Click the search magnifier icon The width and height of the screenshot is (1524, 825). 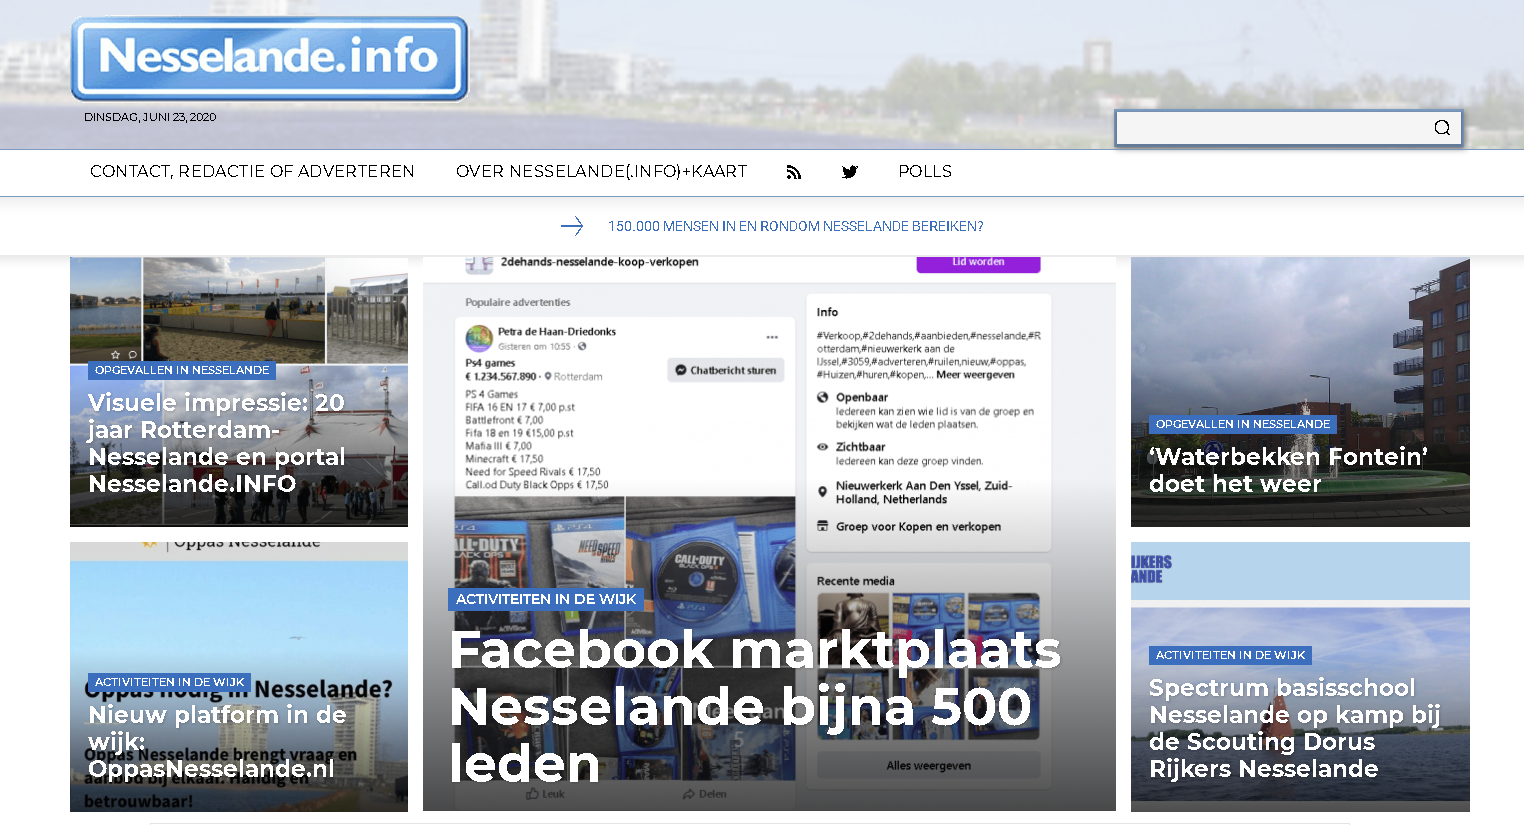(x=1442, y=127)
